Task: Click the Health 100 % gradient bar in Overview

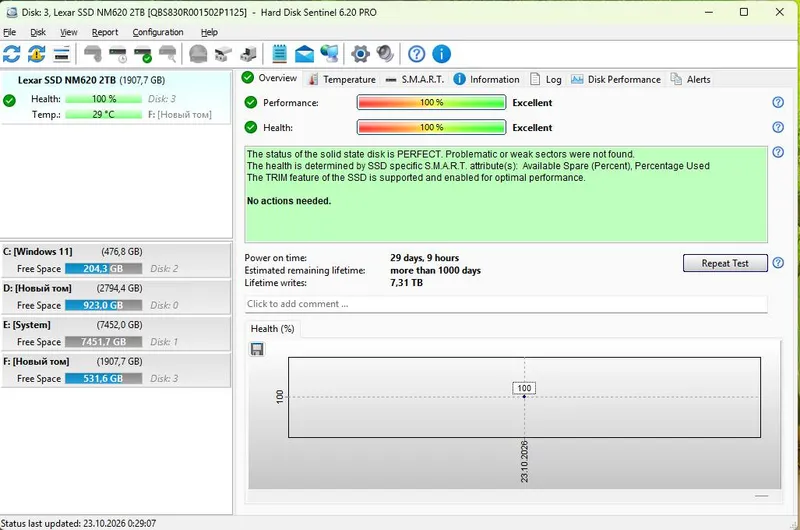Action: pos(432,127)
